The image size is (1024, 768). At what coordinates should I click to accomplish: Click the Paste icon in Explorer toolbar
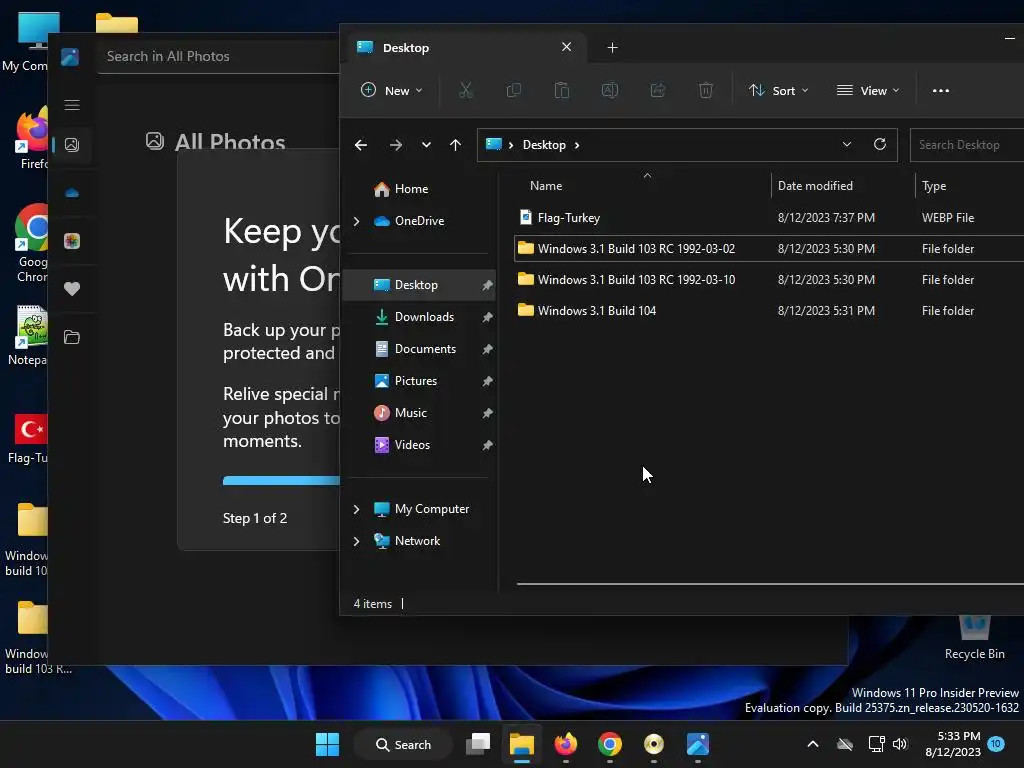562,90
